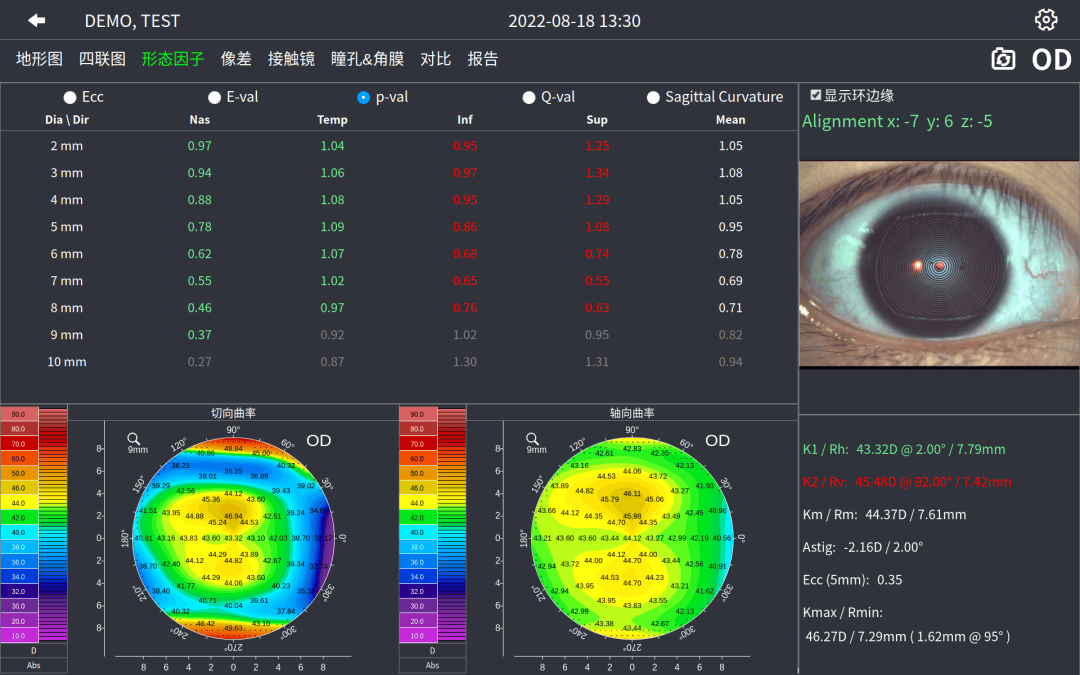Click the camera capture icon
1080x675 pixels.
pos(1003,59)
